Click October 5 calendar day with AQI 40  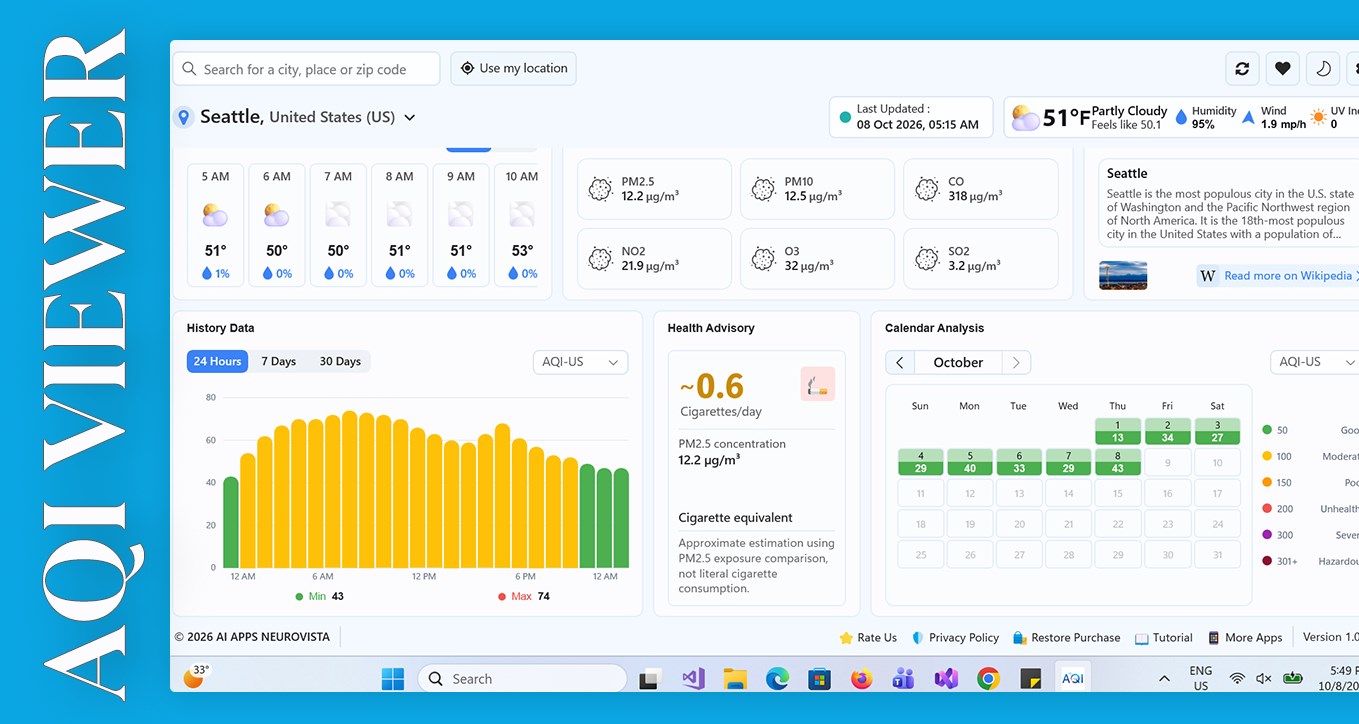tap(969, 462)
